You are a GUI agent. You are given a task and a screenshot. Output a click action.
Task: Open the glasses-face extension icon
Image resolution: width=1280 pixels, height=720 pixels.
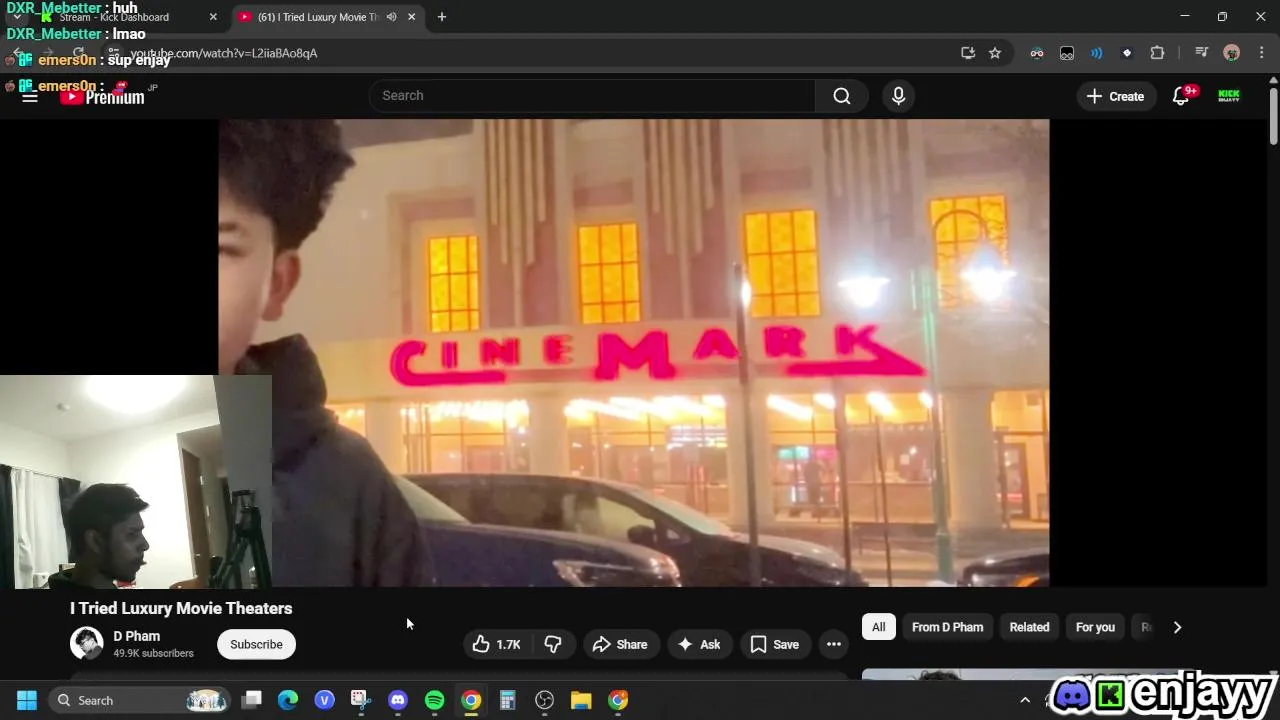pyautogui.click(x=1037, y=53)
